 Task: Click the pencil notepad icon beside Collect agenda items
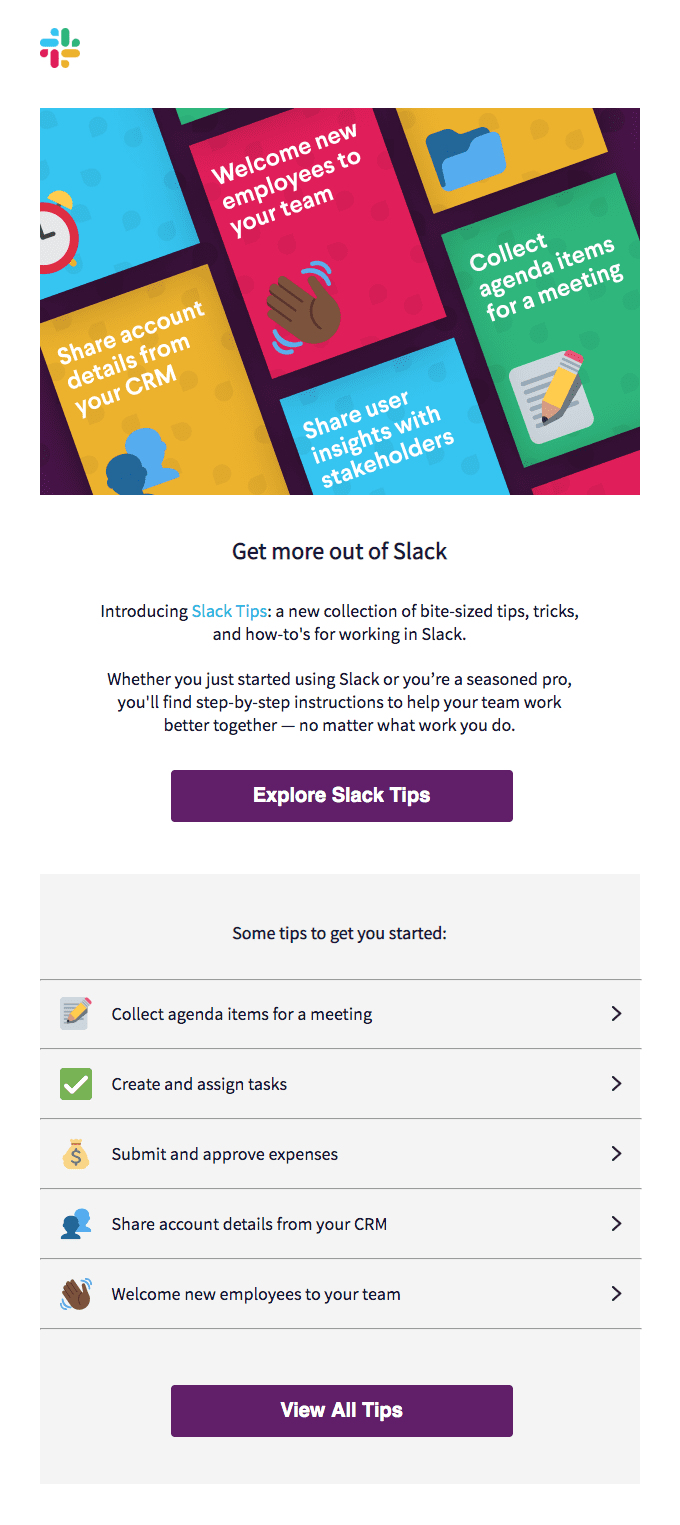click(76, 1013)
